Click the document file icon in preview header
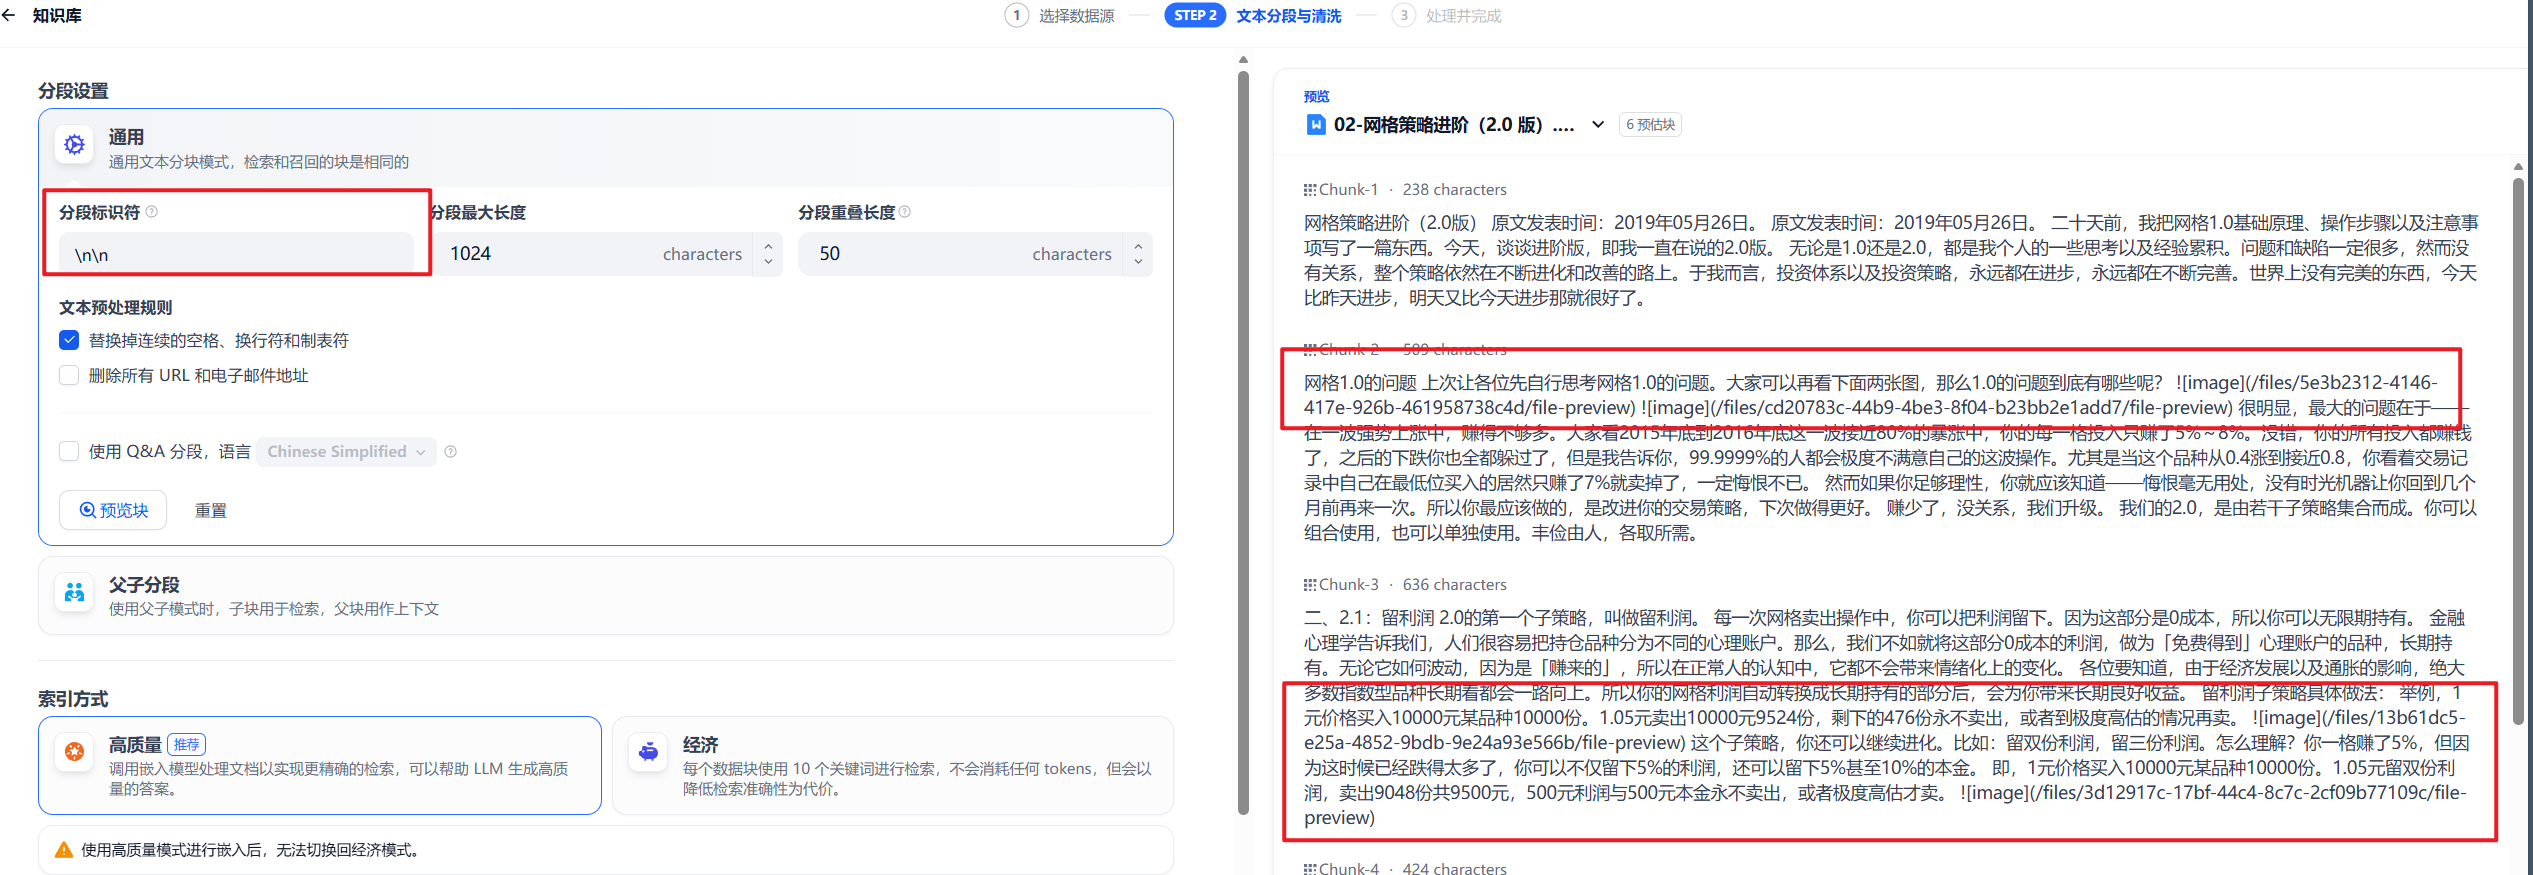2533x875 pixels. 1316,125
